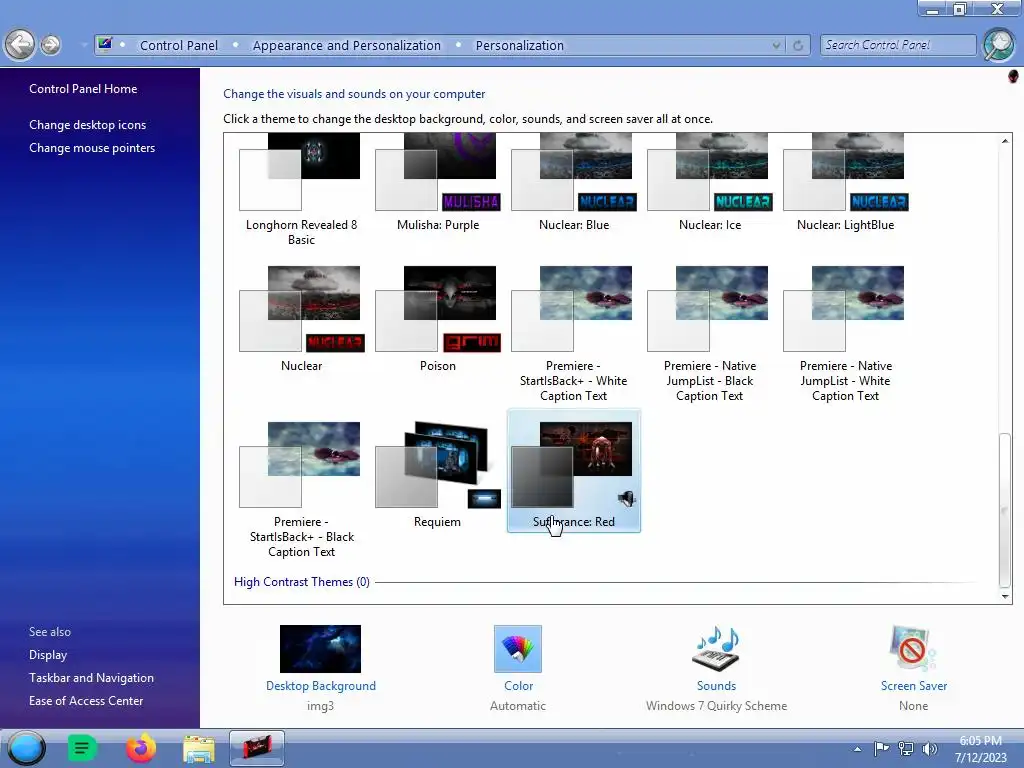1024x768 pixels.
Task: Select the Nuclear red theme
Action: tap(301, 319)
